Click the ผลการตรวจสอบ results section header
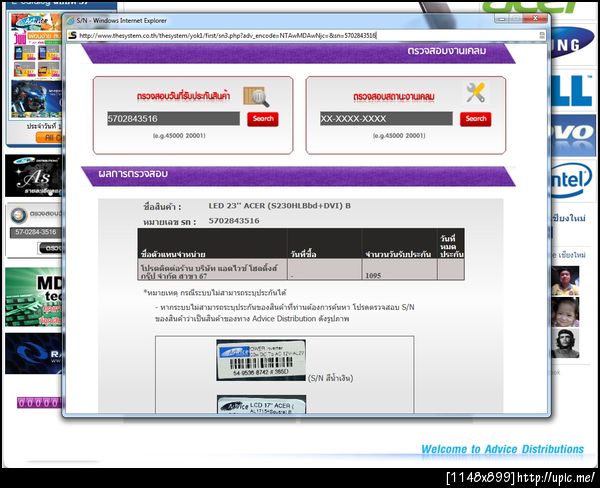Image resolution: width=600 pixels, height=488 pixels. point(133,174)
